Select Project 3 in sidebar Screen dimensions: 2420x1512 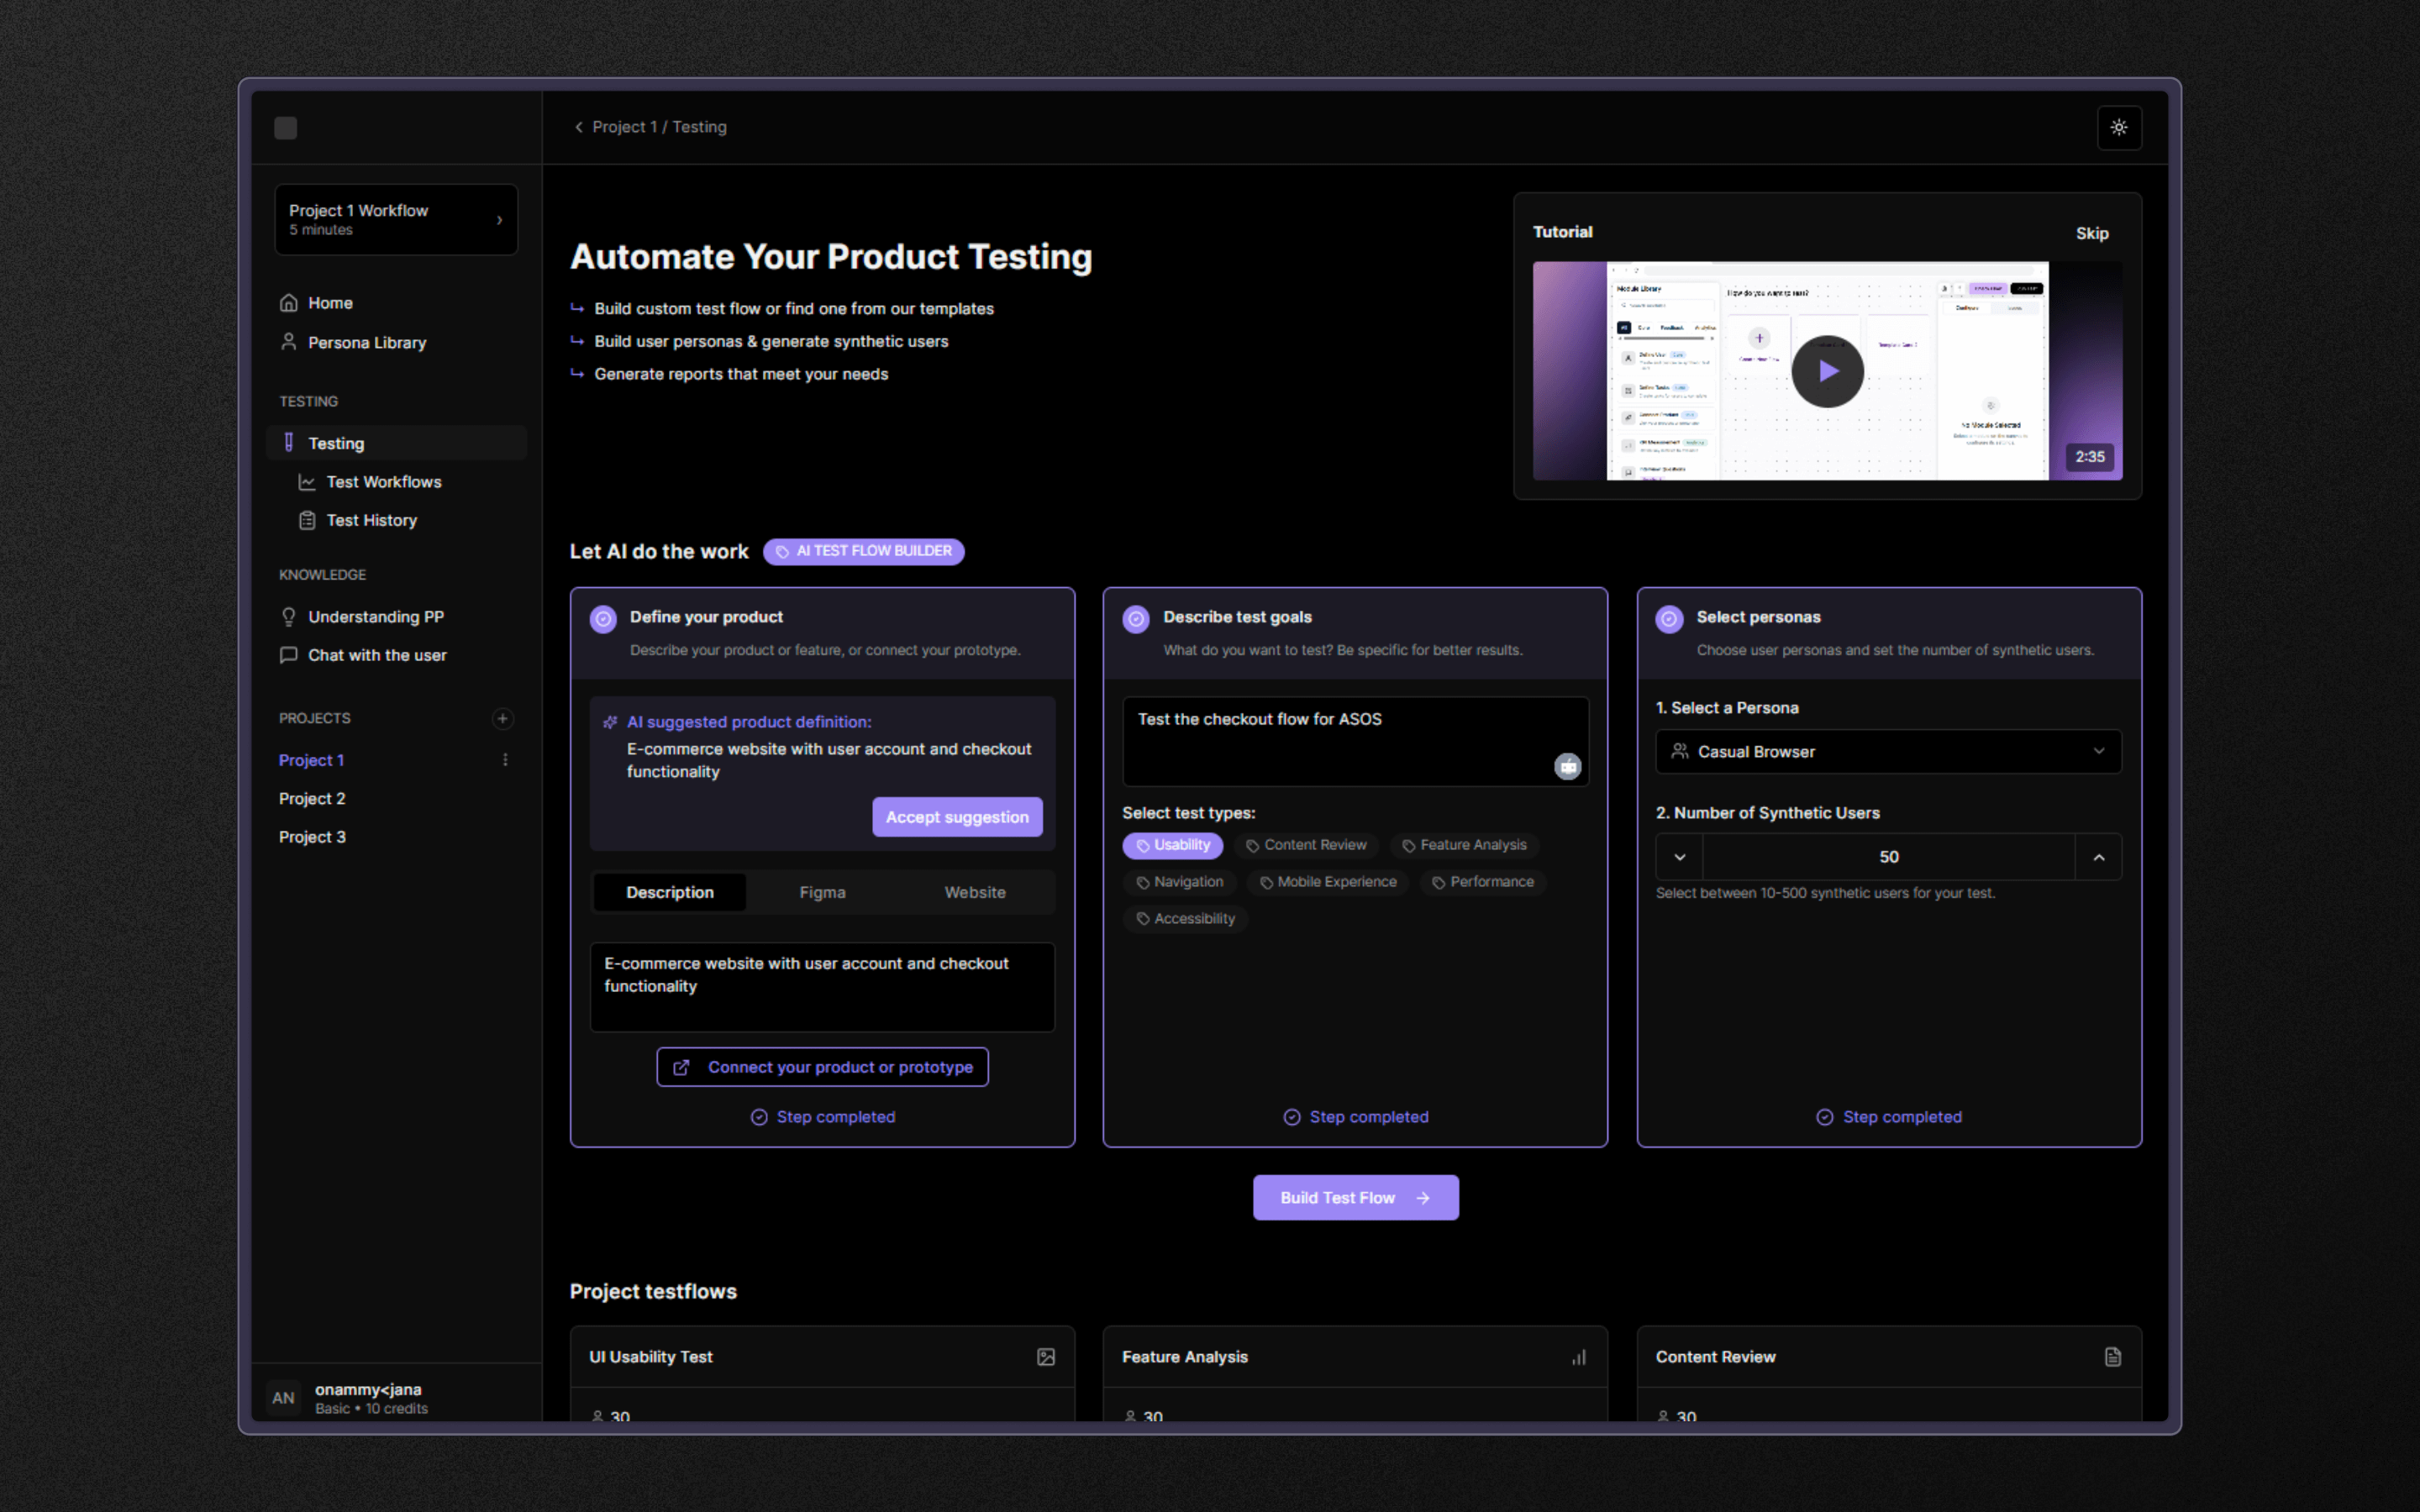point(312,837)
